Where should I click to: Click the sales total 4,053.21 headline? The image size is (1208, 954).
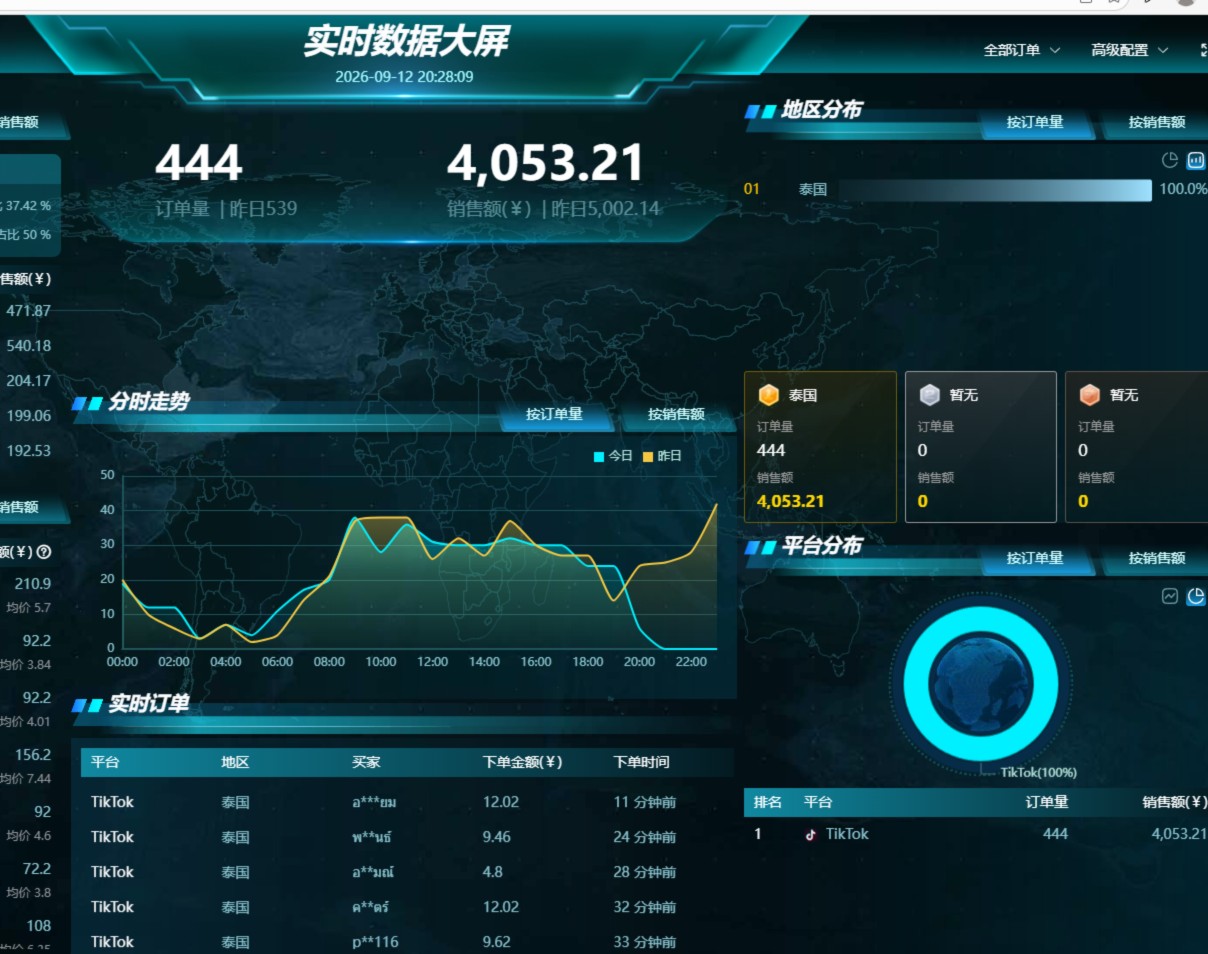(x=545, y=163)
